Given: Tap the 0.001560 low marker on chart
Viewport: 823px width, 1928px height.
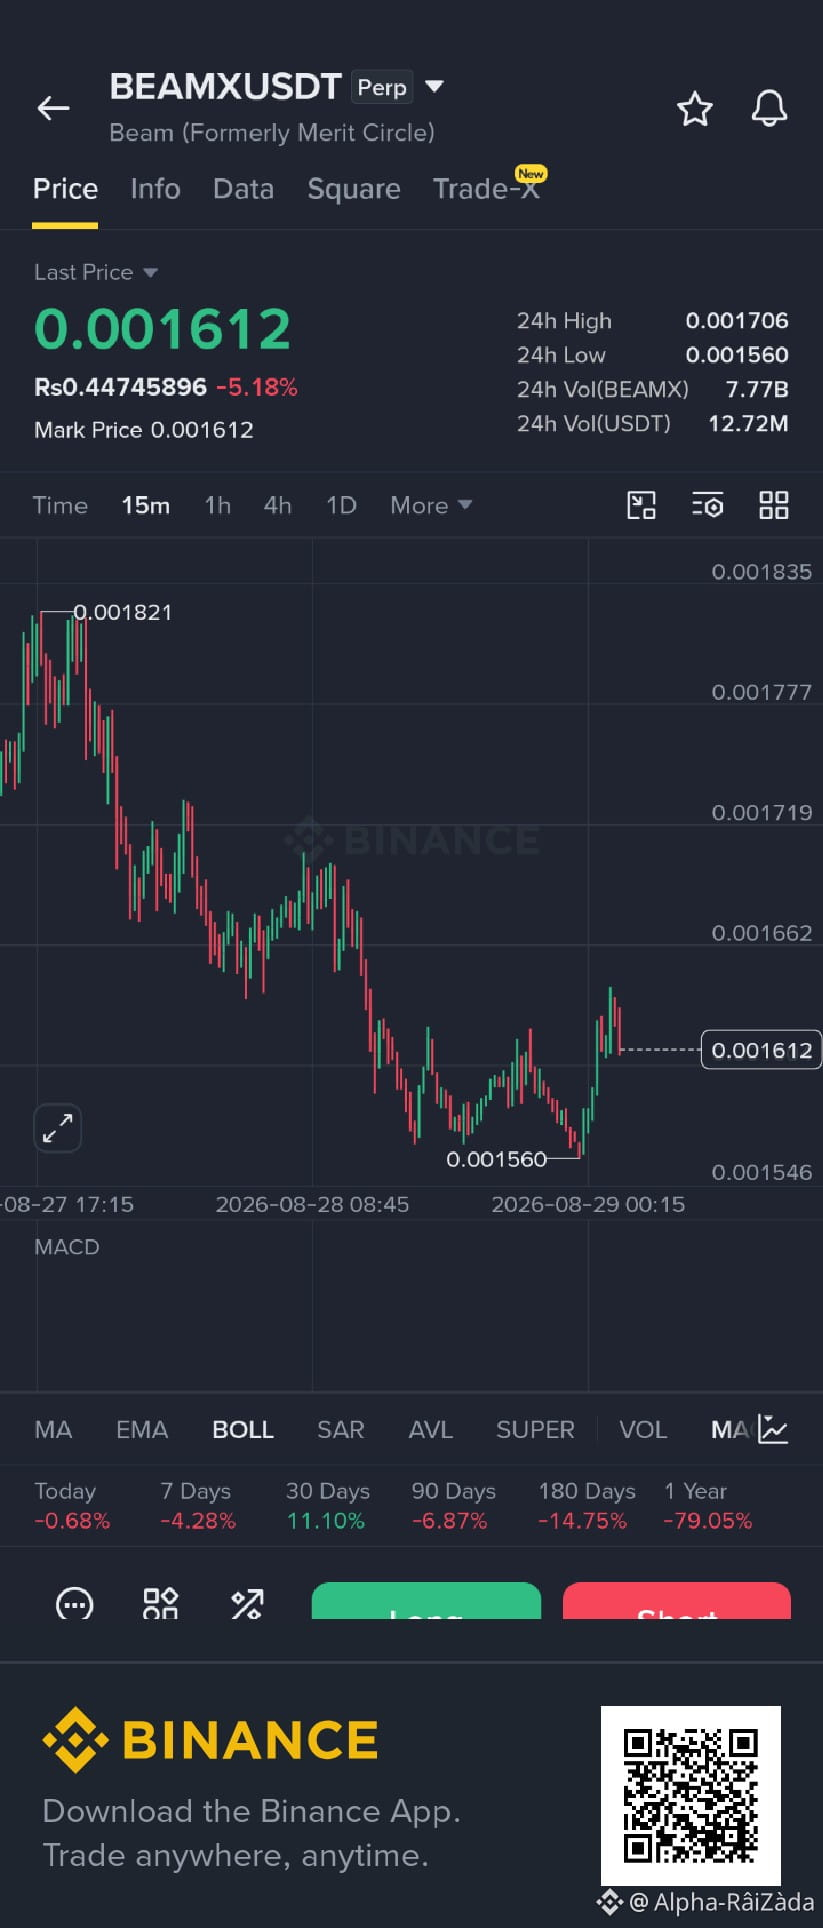Looking at the screenshot, I should pos(496,1159).
